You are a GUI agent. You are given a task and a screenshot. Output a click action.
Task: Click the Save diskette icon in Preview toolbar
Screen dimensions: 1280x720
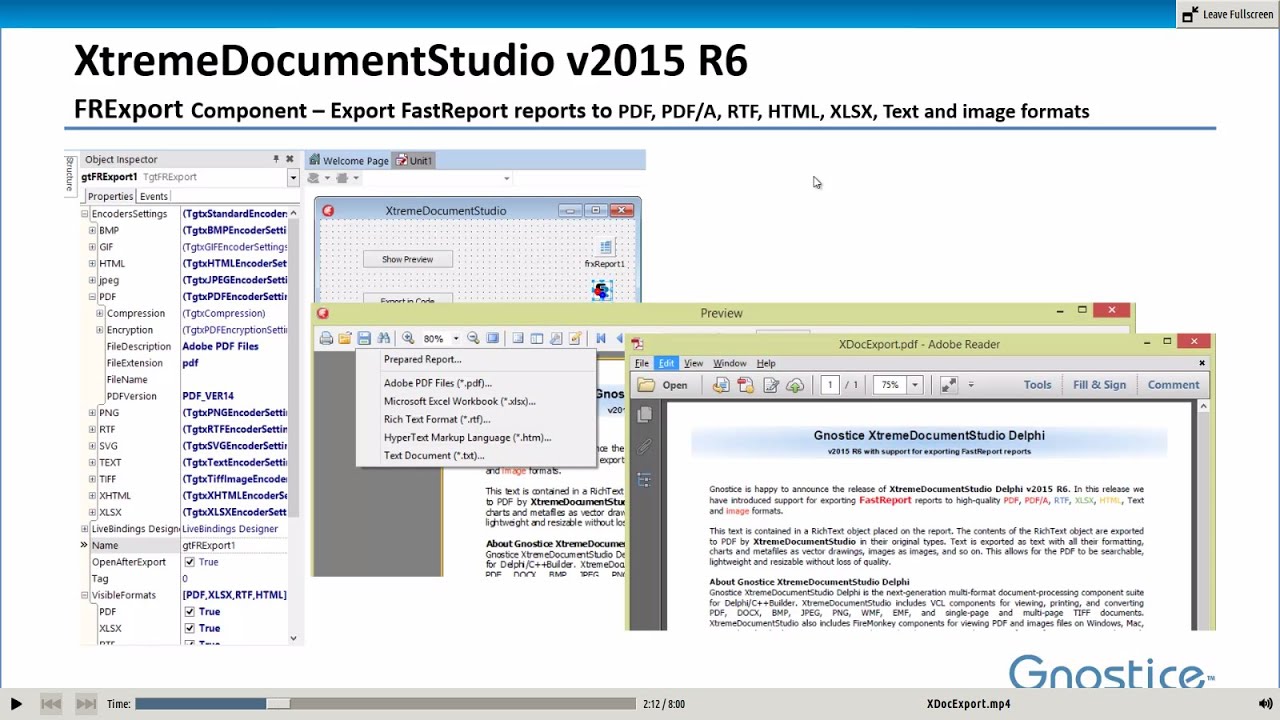click(364, 339)
